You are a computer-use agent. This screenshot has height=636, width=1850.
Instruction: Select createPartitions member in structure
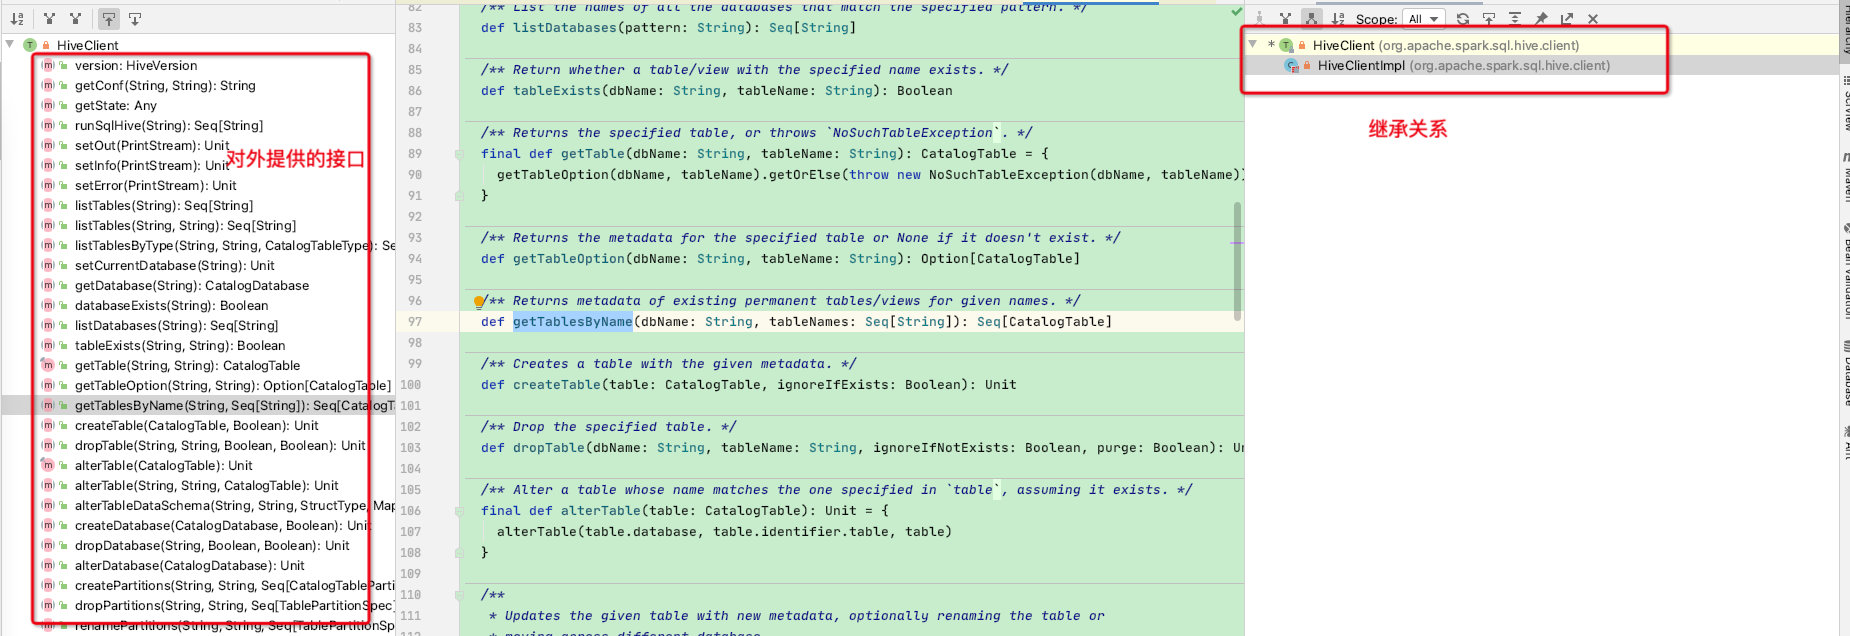pyautogui.click(x=235, y=585)
